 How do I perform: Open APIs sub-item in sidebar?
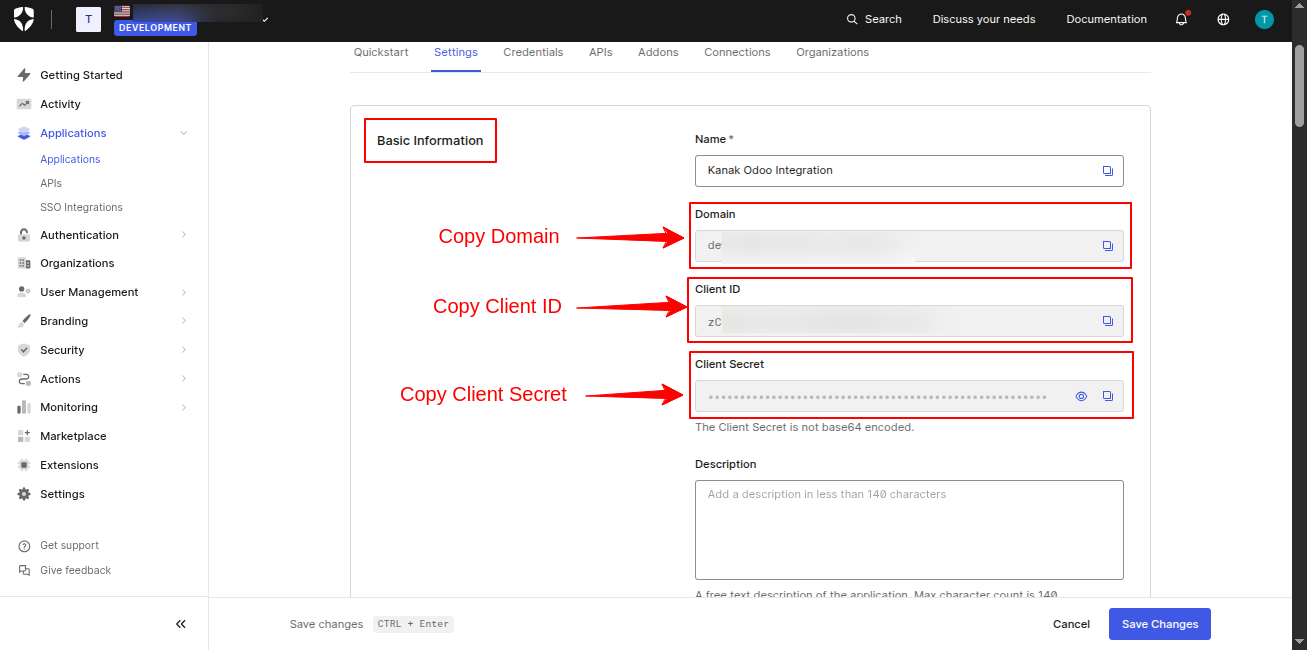tap(51, 183)
